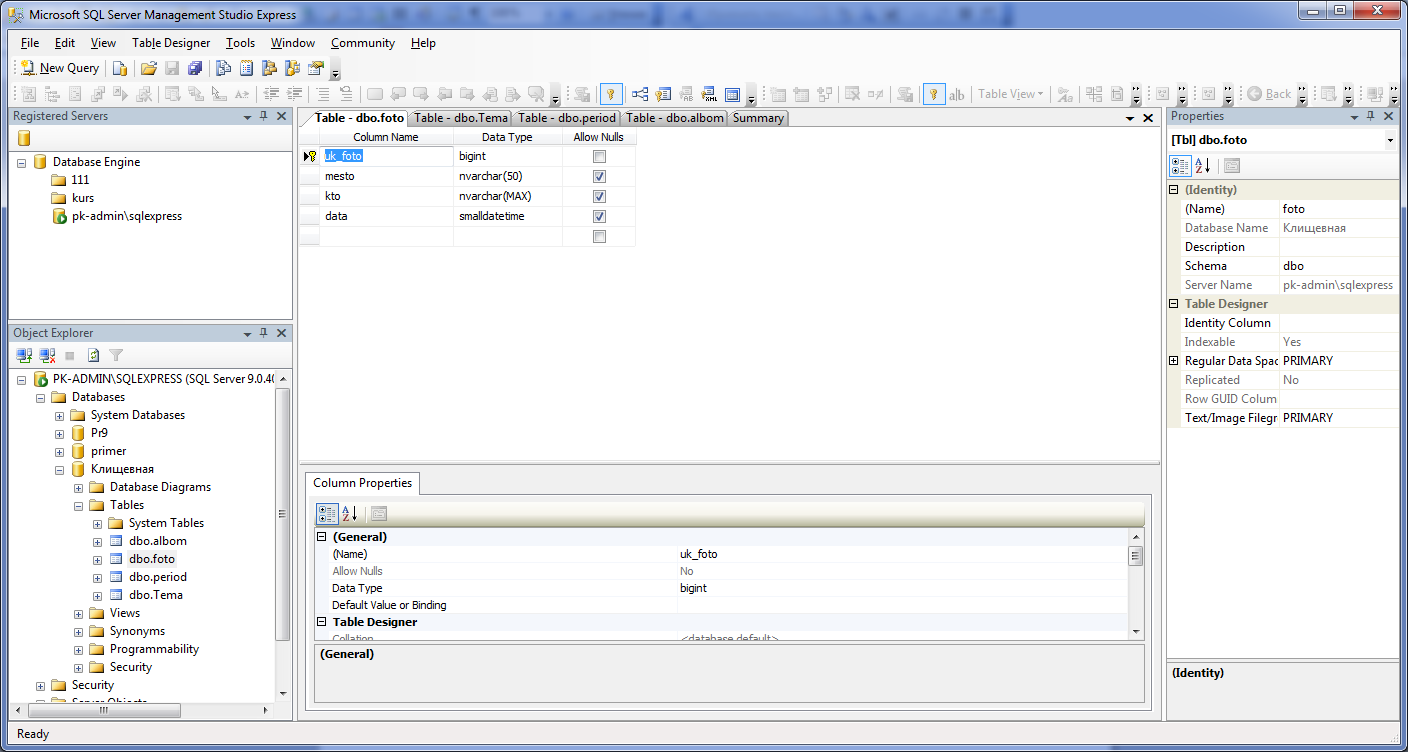1408x752 pixels.
Task: Click the close X of the document tab area
Action: [1148, 118]
